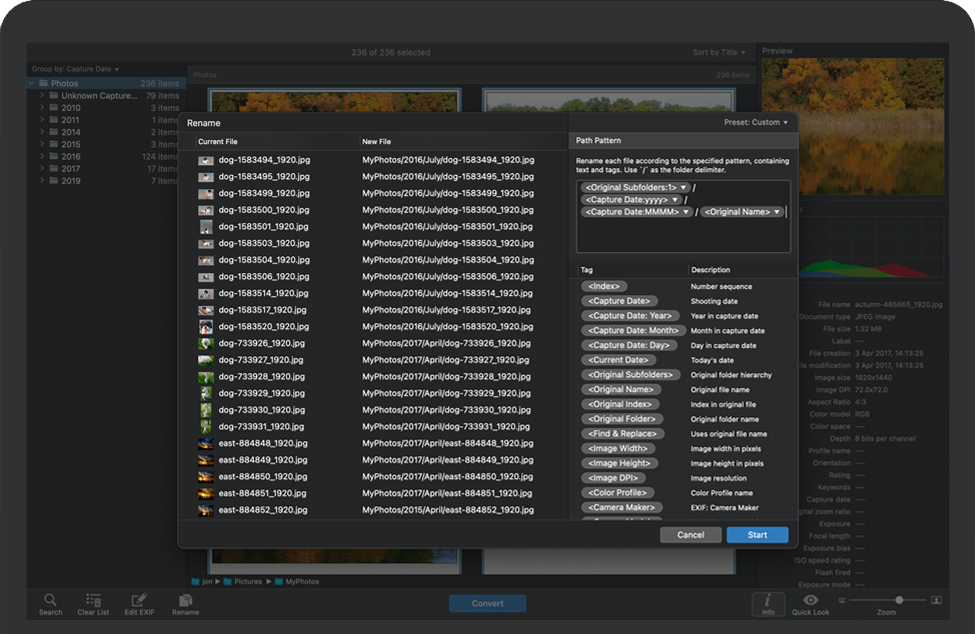975x634 pixels.
Task: Open Original Subfolders:1 tag dropdown arrow
Action: tap(683, 188)
